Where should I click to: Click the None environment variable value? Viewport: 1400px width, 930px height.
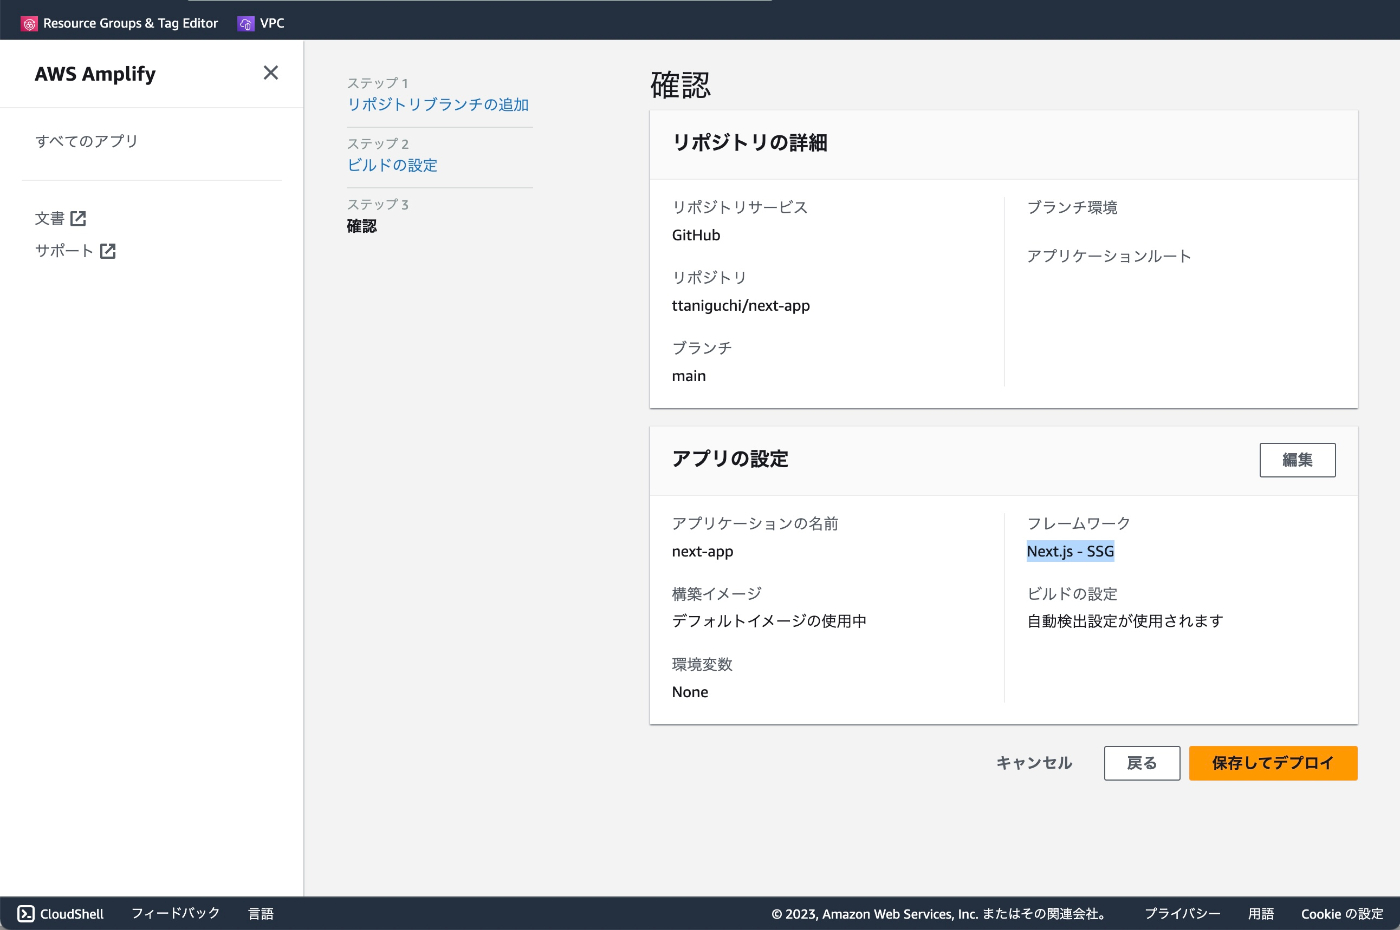(x=690, y=692)
